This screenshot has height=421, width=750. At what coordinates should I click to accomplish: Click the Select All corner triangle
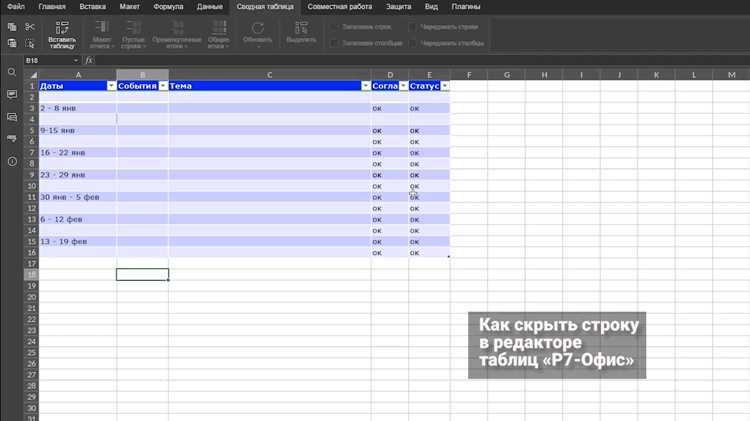pyautogui.click(x=32, y=75)
